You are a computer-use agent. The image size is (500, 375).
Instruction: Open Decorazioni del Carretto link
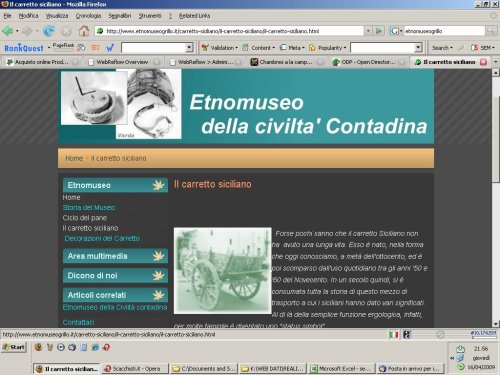pyautogui.click(x=102, y=238)
